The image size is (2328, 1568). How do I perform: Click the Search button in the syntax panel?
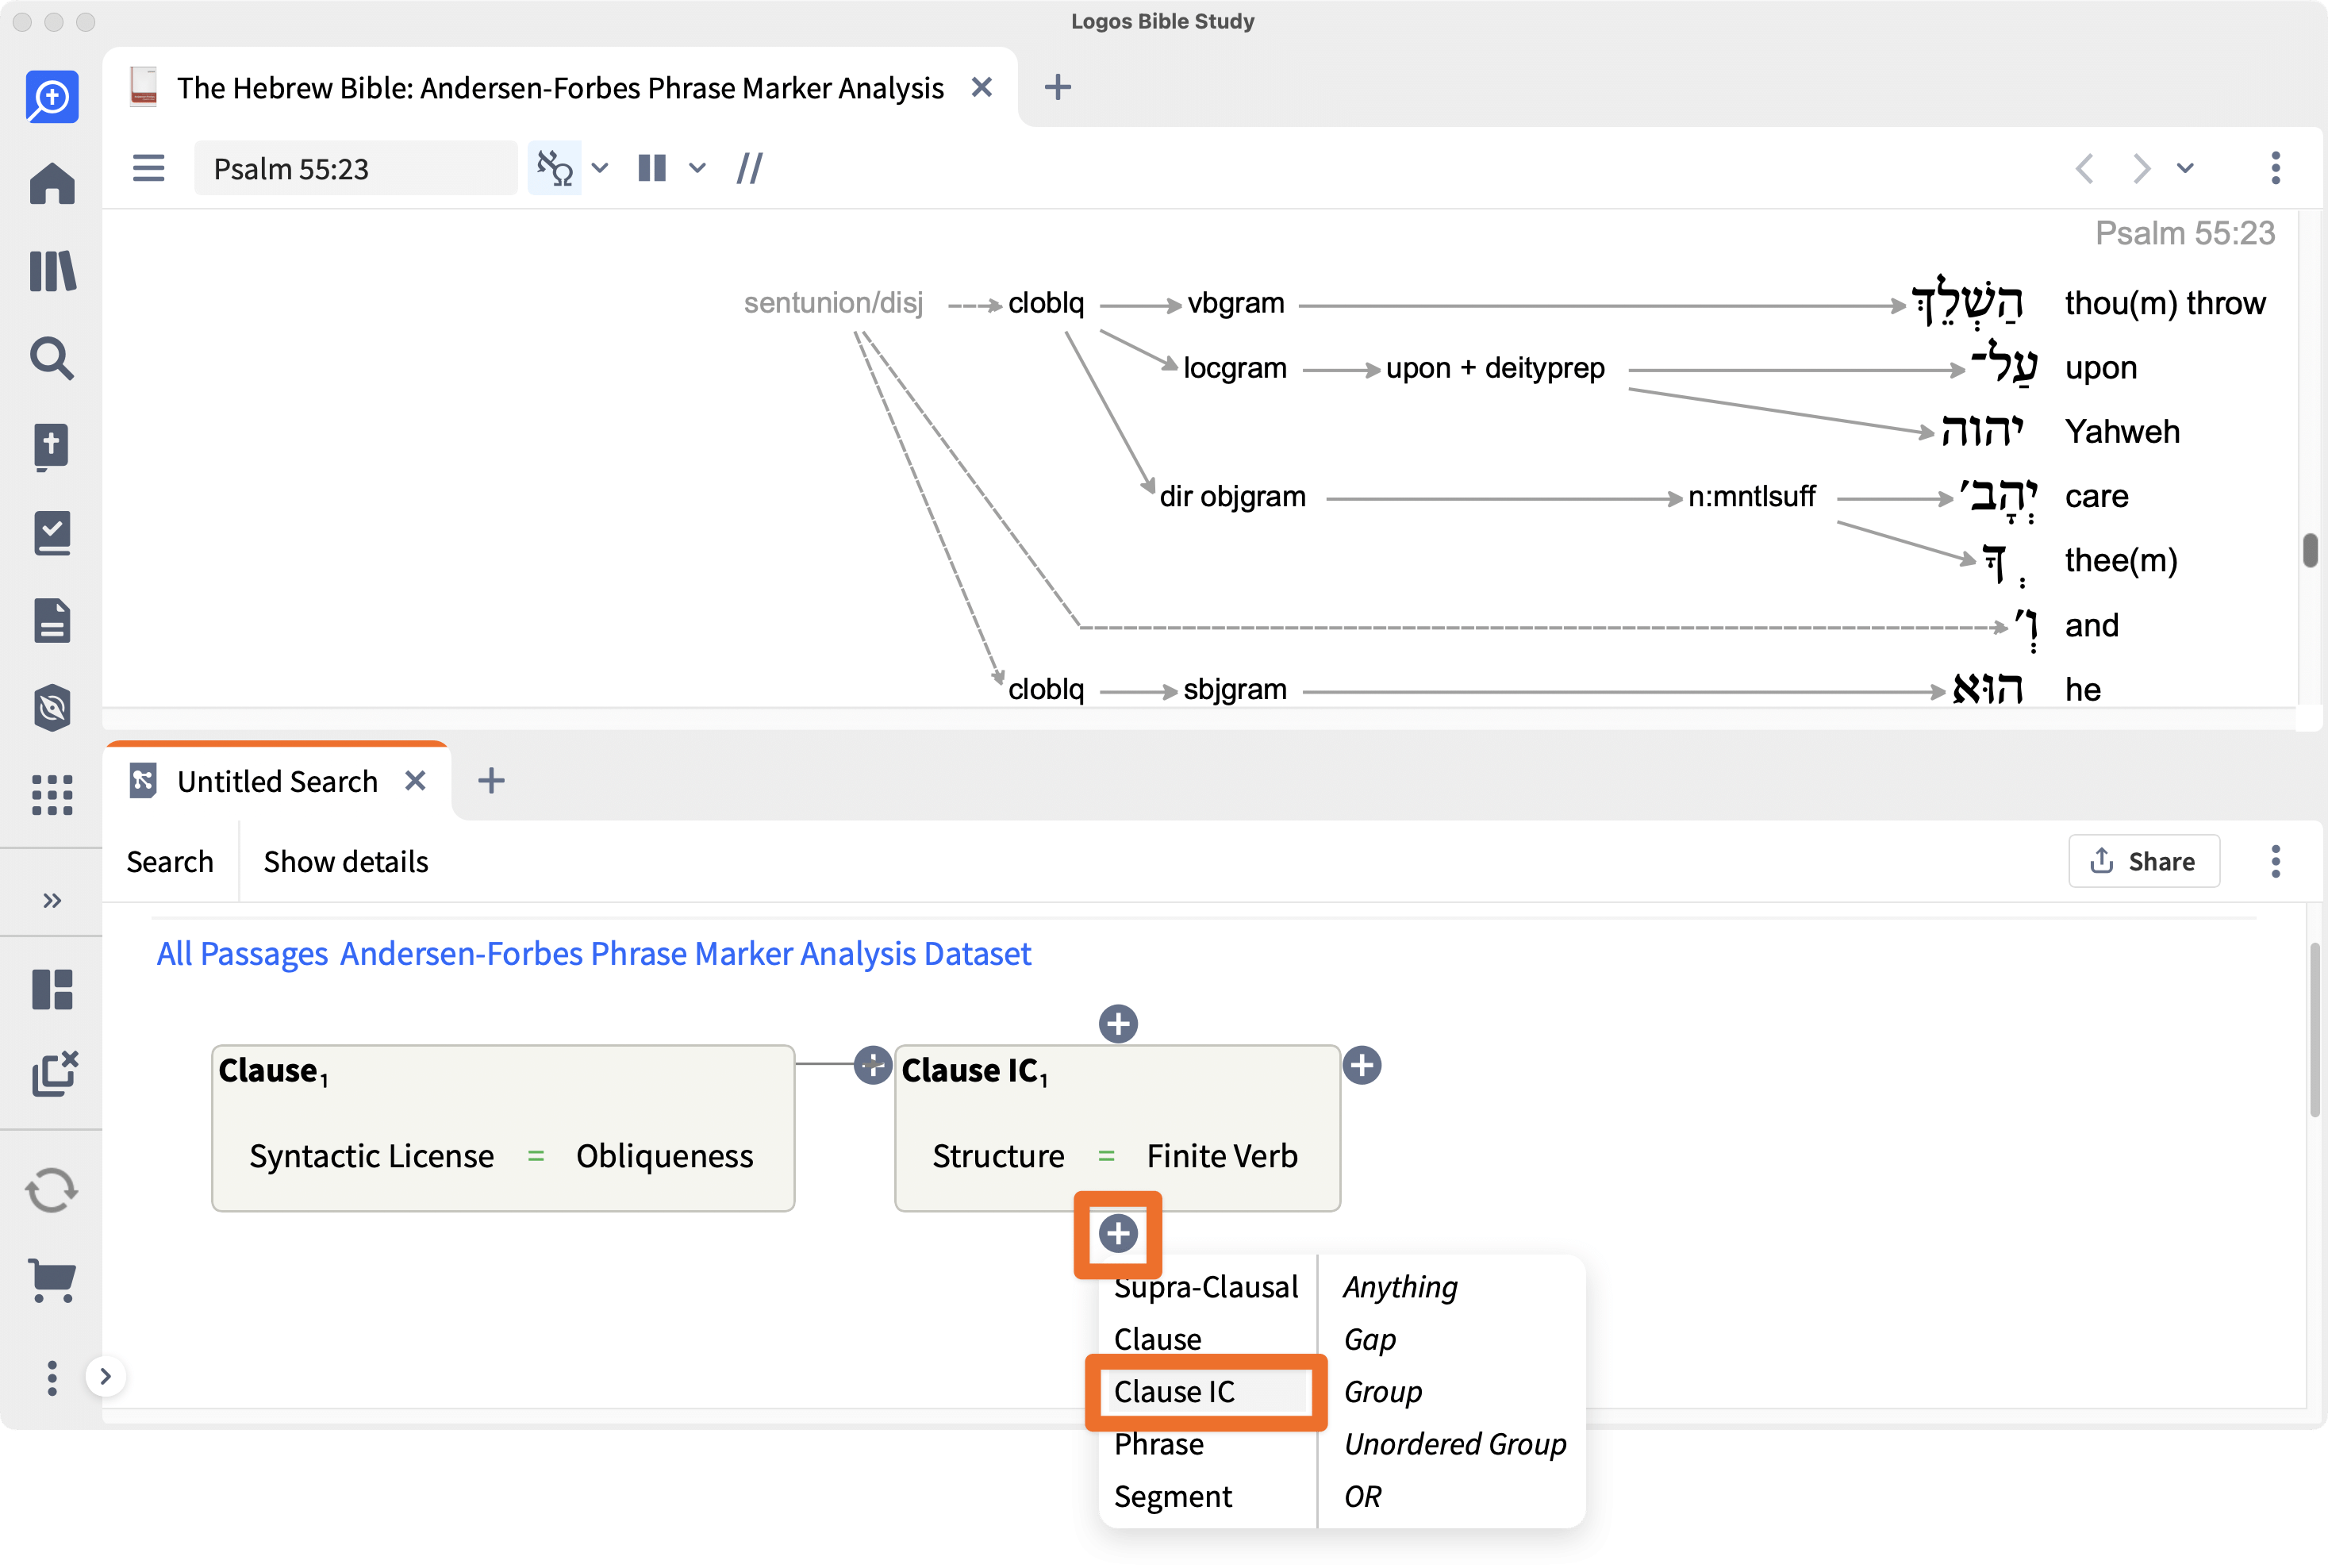pyautogui.click(x=170, y=862)
